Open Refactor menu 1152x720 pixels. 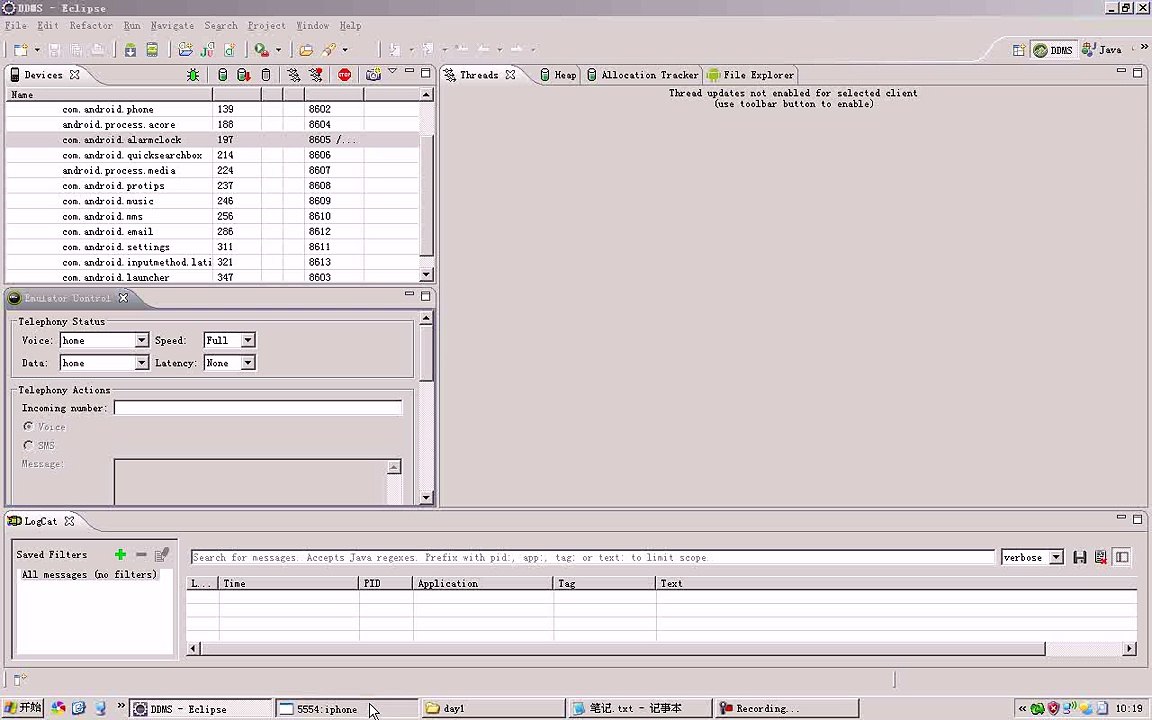click(91, 26)
